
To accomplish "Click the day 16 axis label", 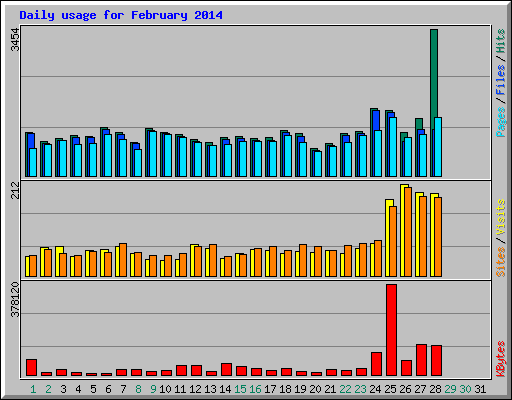I will 255,389.
